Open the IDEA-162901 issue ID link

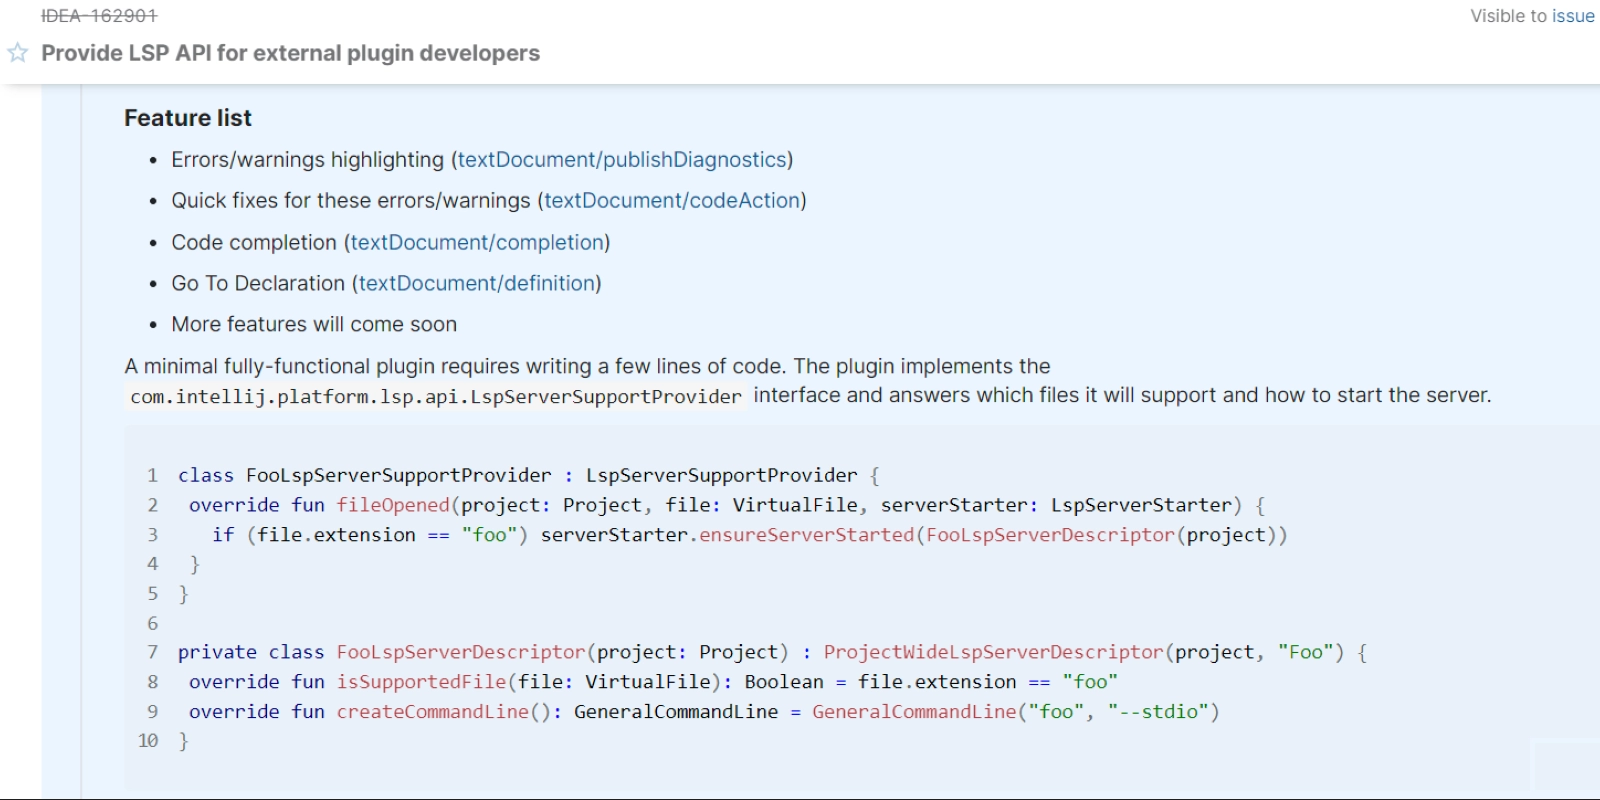point(99,16)
